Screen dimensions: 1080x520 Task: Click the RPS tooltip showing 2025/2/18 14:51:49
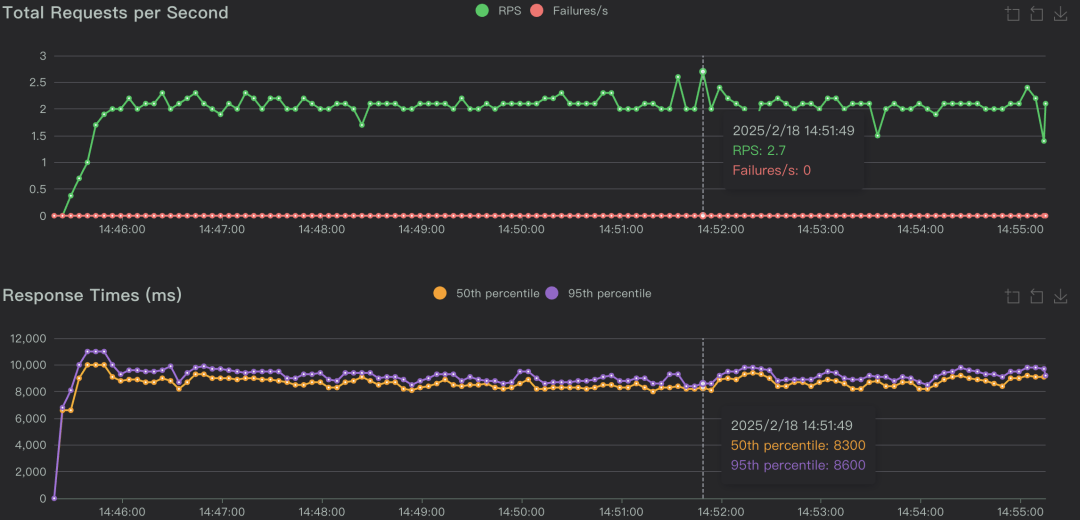(x=792, y=150)
